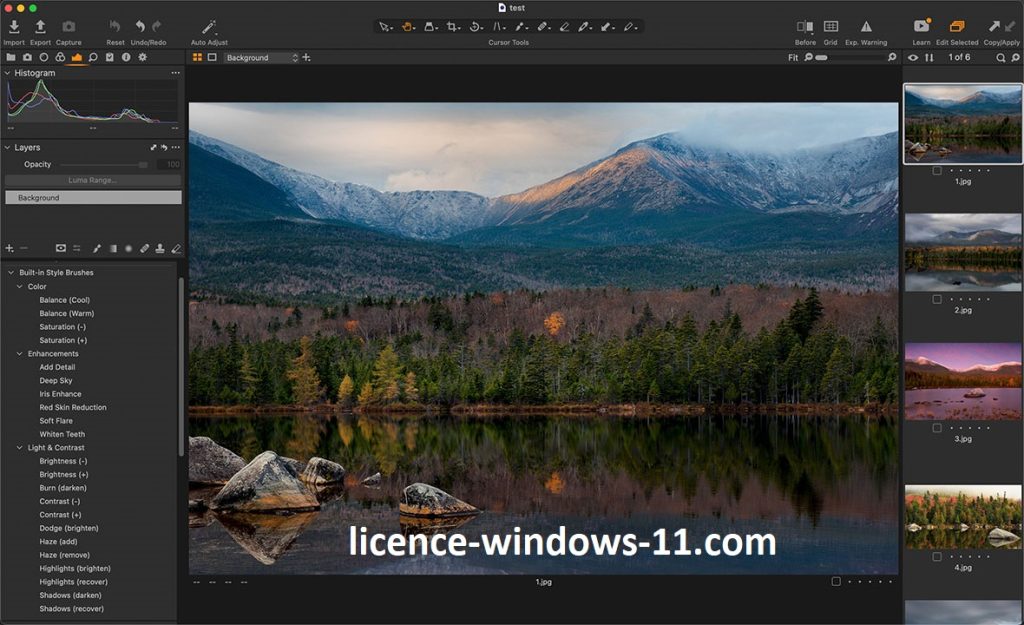The height and width of the screenshot is (625, 1024).
Task: Toggle the Grid overlay on the viewer
Action: 831,27
